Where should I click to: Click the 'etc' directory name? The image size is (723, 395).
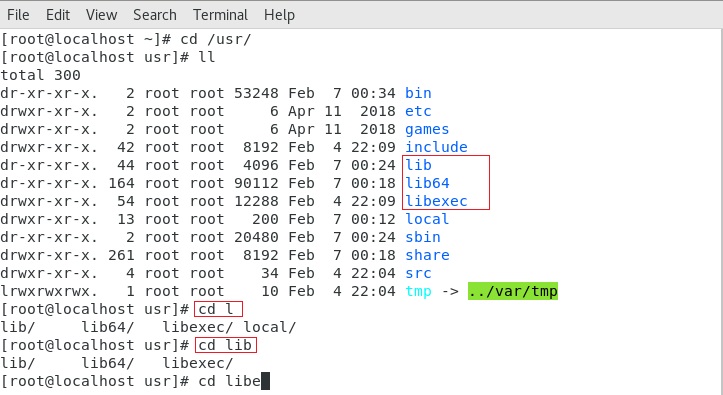pyautogui.click(x=418, y=111)
